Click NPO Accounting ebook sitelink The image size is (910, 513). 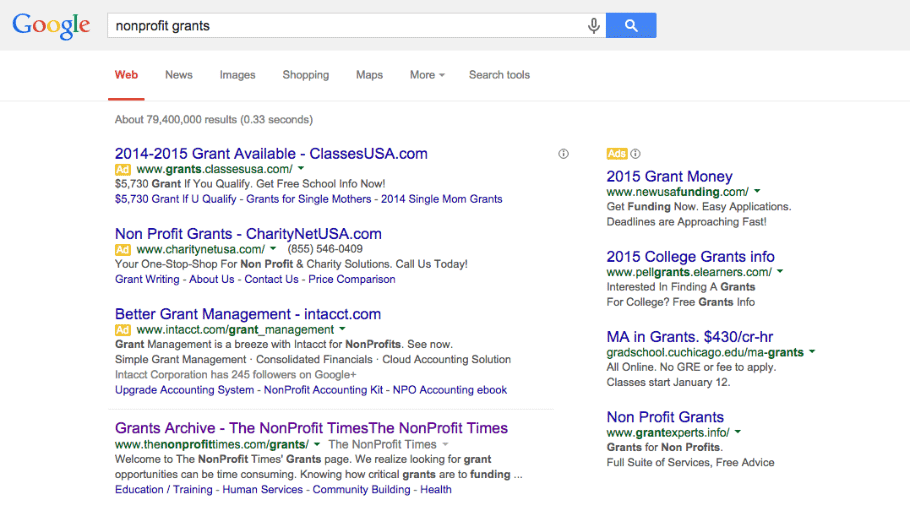click(x=450, y=390)
